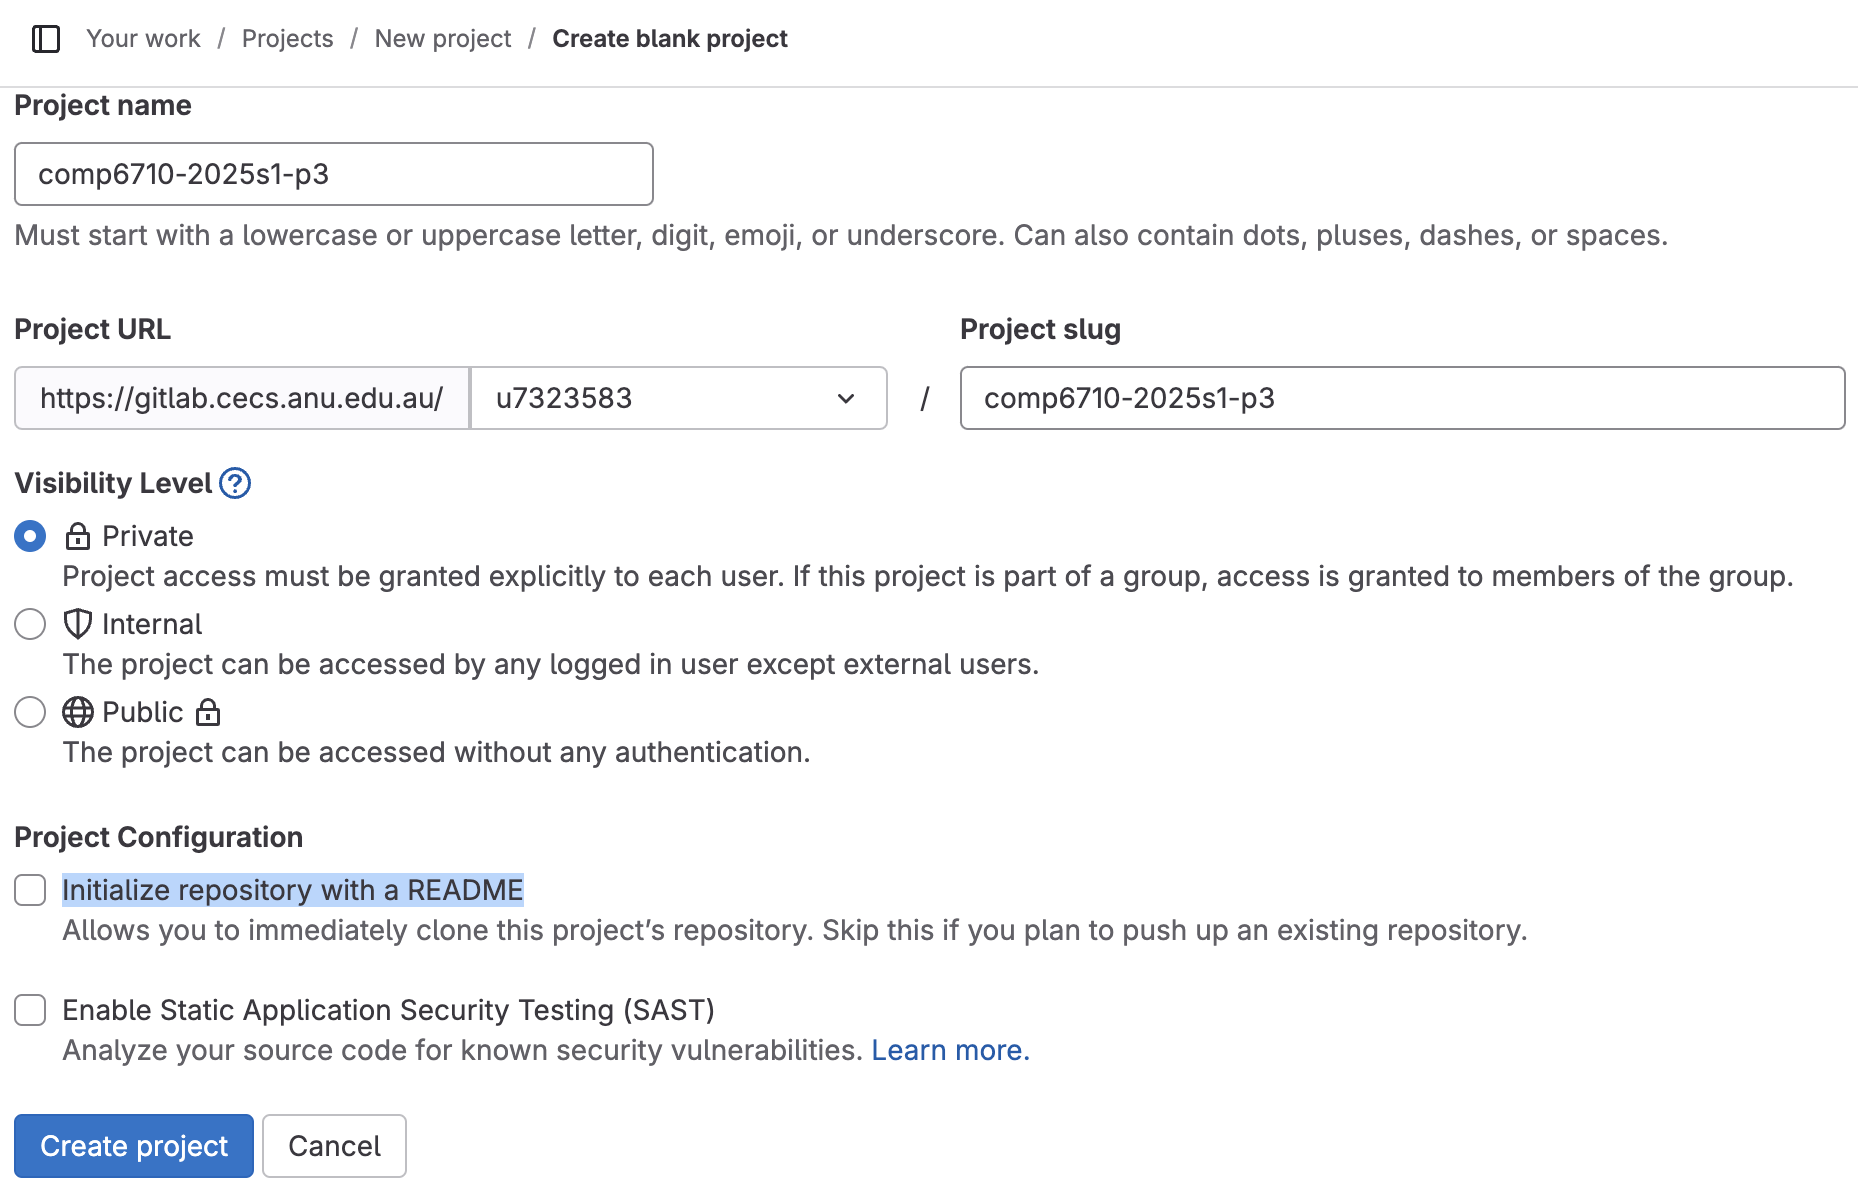Open the u7323583 namespace dropdown
1858x1202 pixels.
point(845,398)
